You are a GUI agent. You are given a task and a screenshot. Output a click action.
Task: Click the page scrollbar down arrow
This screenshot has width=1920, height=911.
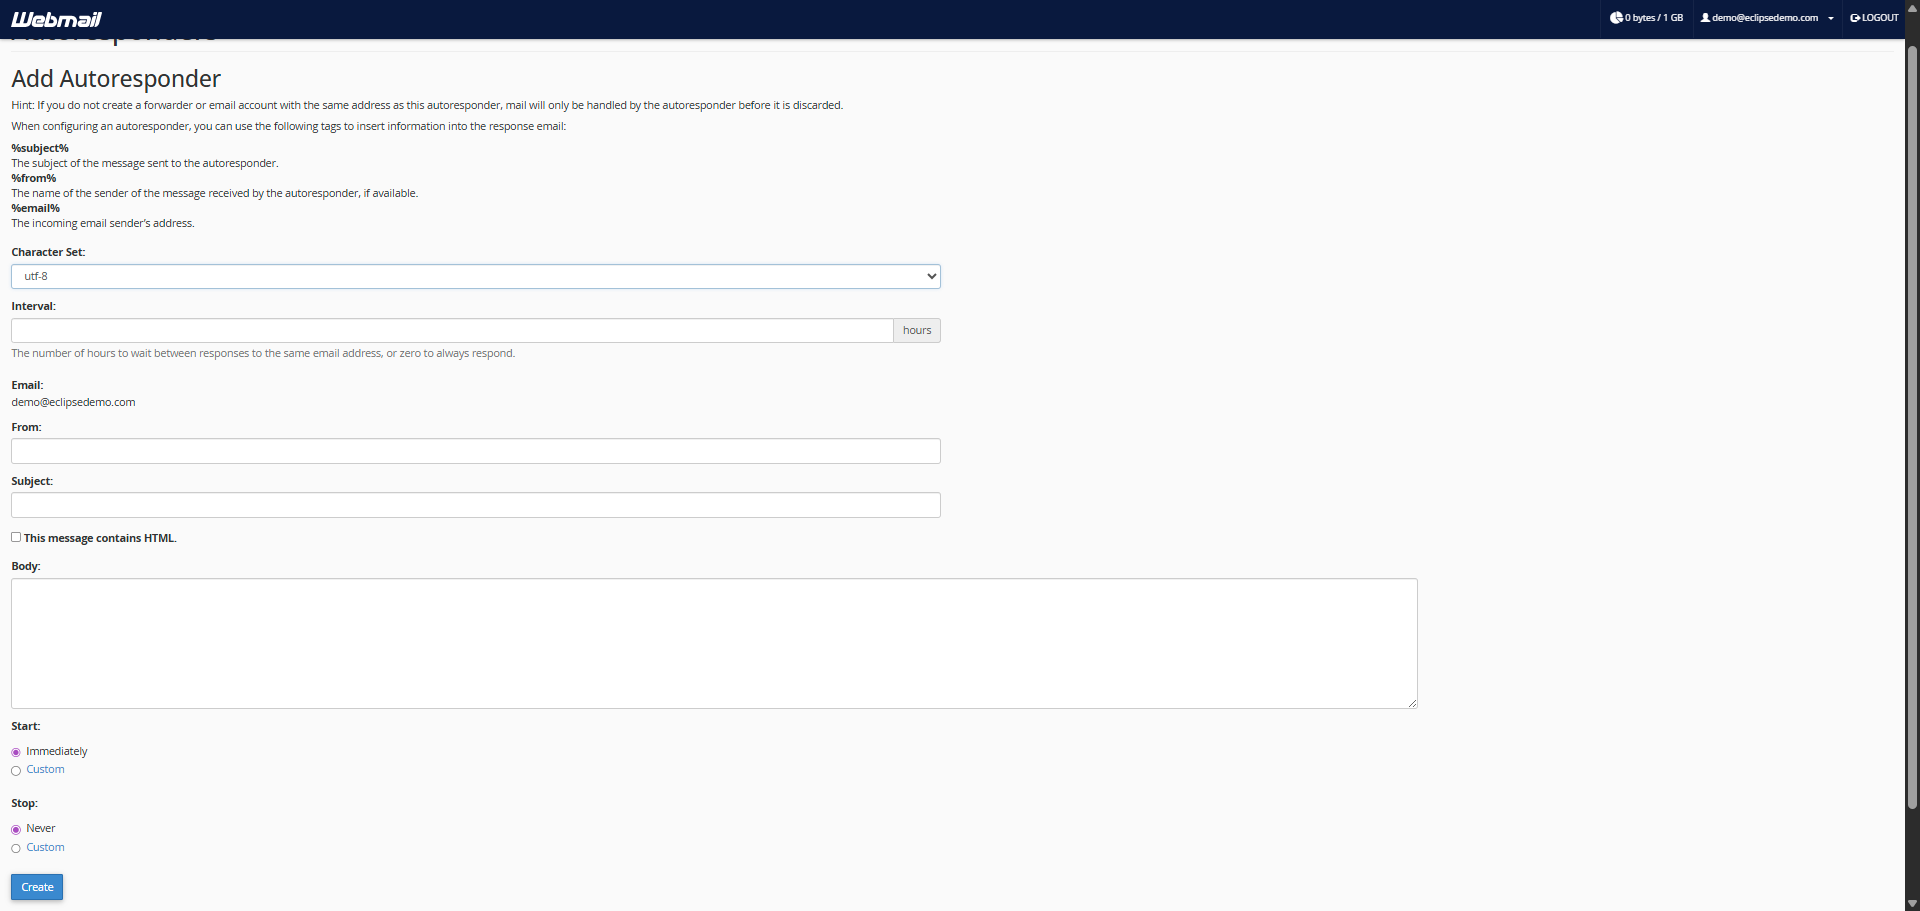coord(1912,903)
